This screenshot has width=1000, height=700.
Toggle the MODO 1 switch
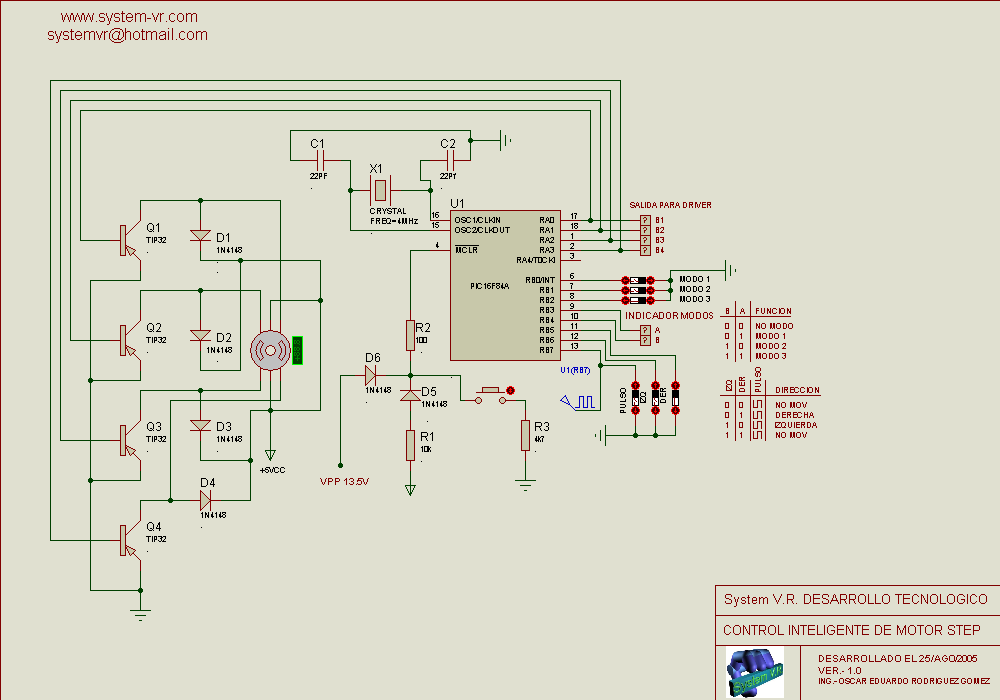pyautogui.click(x=637, y=279)
